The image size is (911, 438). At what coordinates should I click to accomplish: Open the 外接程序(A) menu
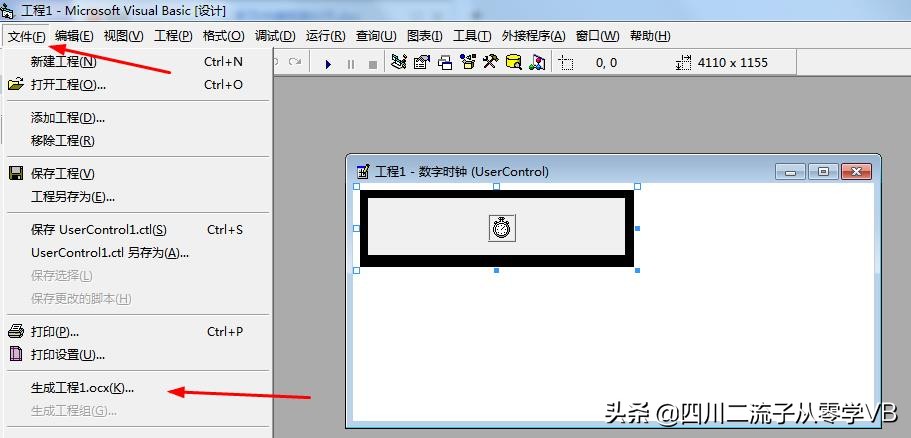click(x=533, y=36)
